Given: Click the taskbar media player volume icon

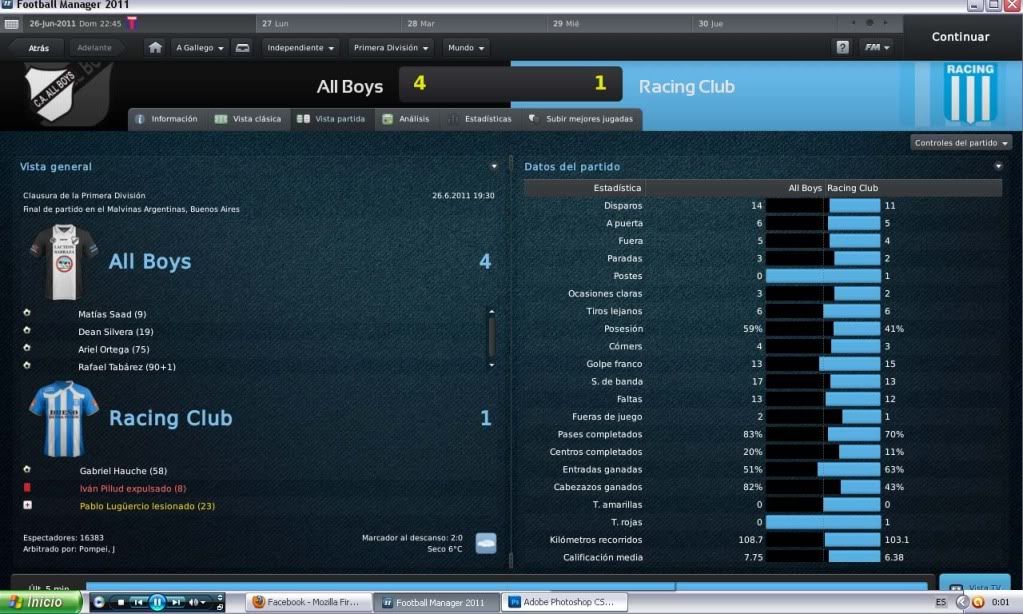Looking at the screenshot, I should coord(194,602).
